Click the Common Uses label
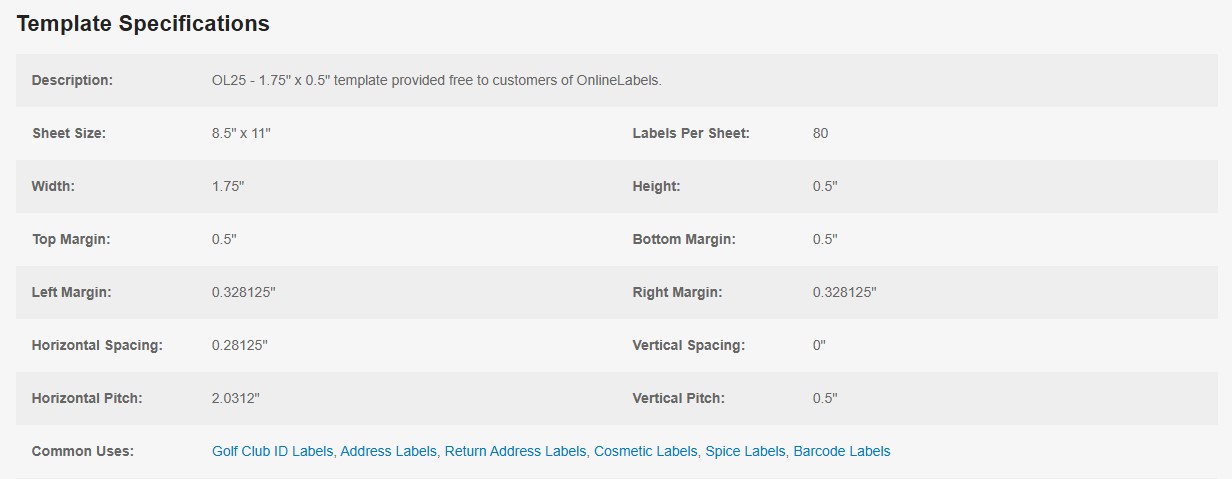This screenshot has height=479, width=1232. pos(83,451)
